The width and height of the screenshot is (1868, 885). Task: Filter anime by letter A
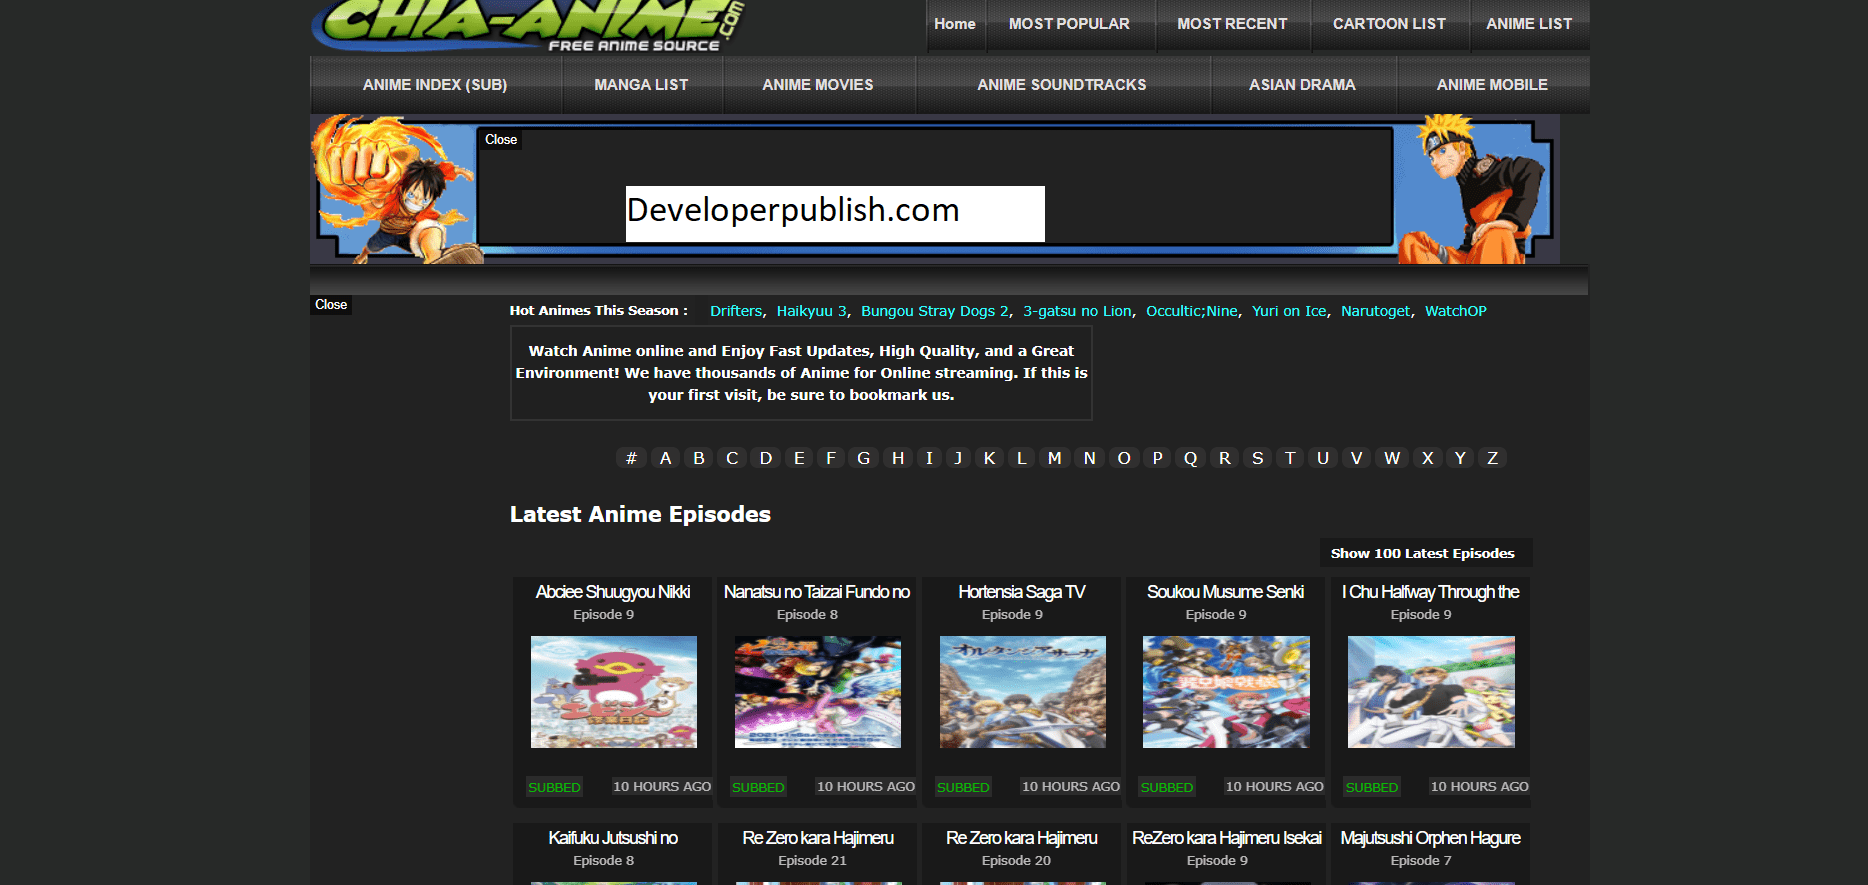click(x=665, y=458)
